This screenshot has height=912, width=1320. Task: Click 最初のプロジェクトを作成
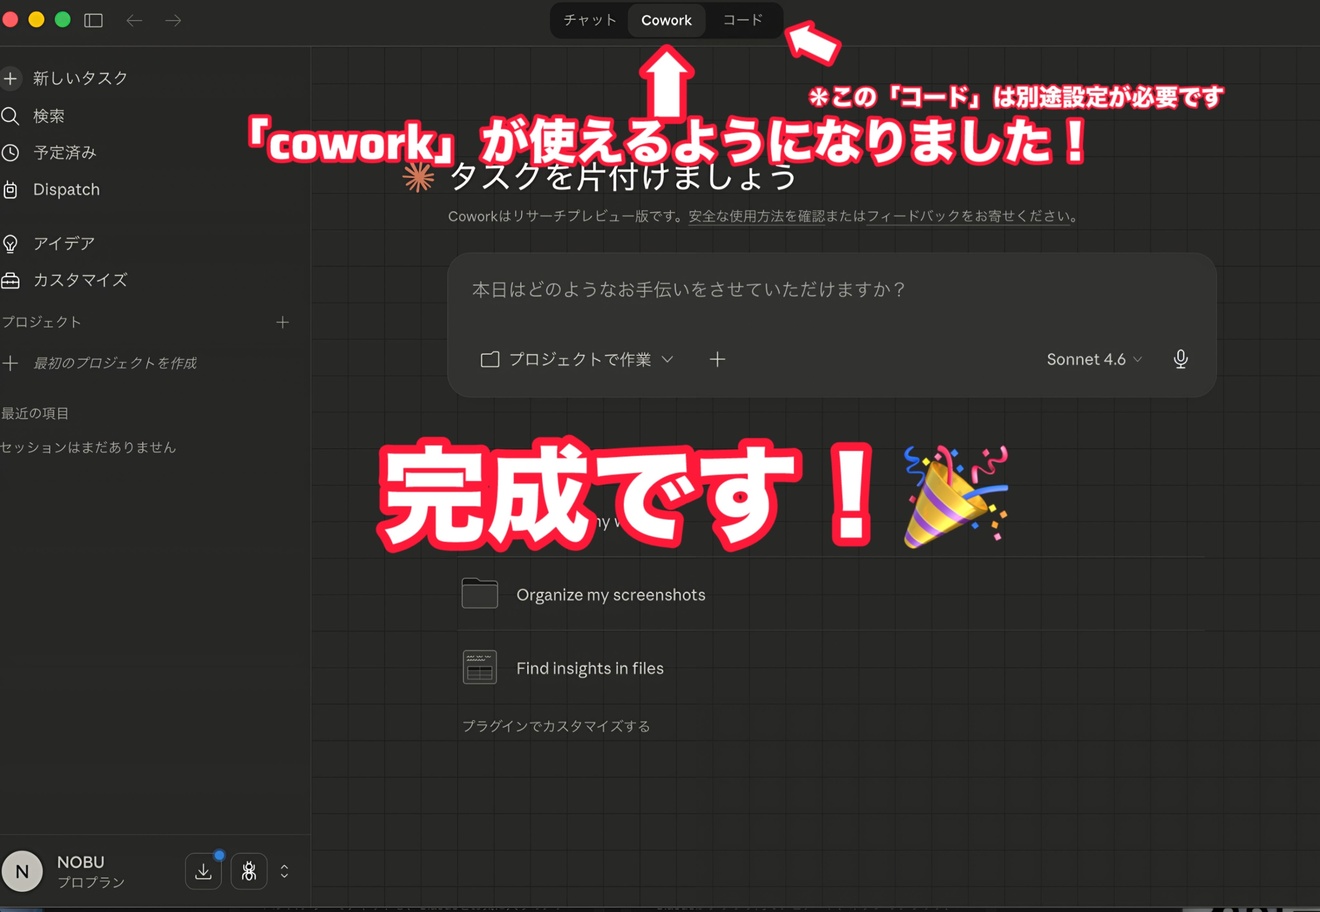(114, 363)
